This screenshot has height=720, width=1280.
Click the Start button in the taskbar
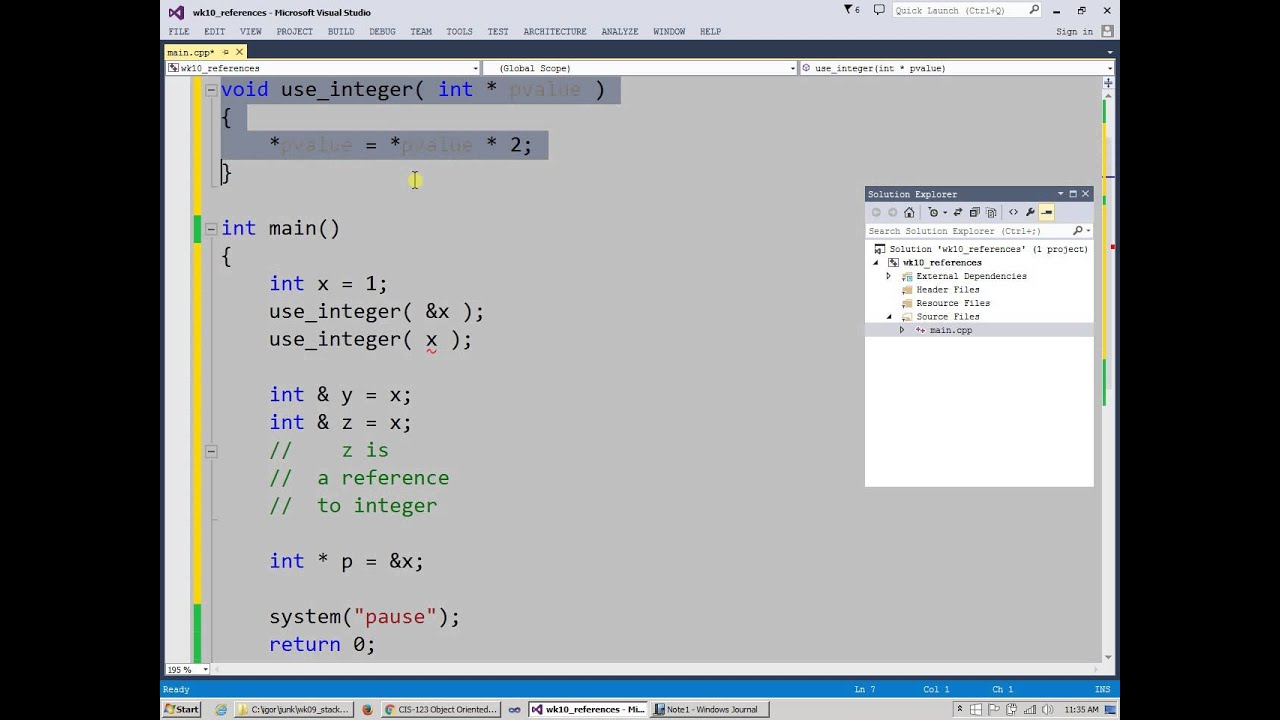coord(181,709)
